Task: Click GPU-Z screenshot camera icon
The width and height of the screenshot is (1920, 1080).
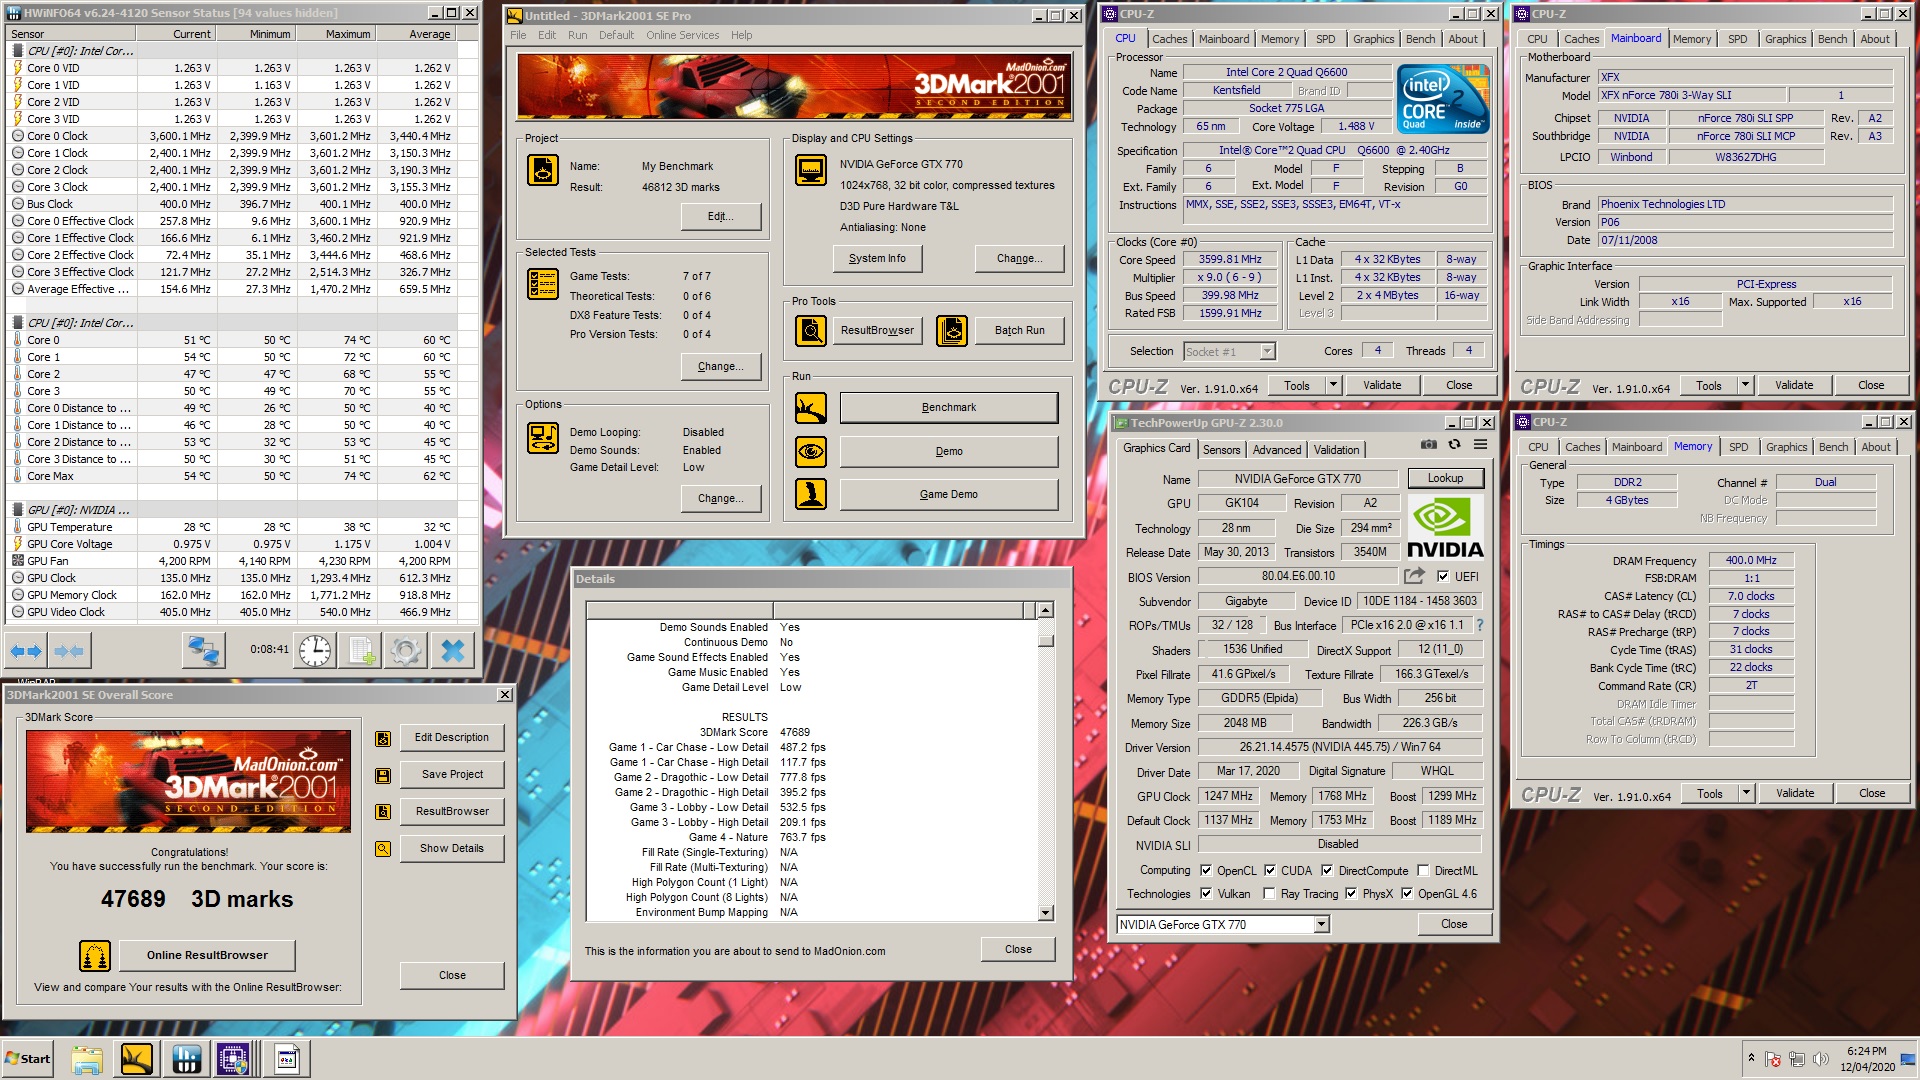Action: pyautogui.click(x=1429, y=445)
